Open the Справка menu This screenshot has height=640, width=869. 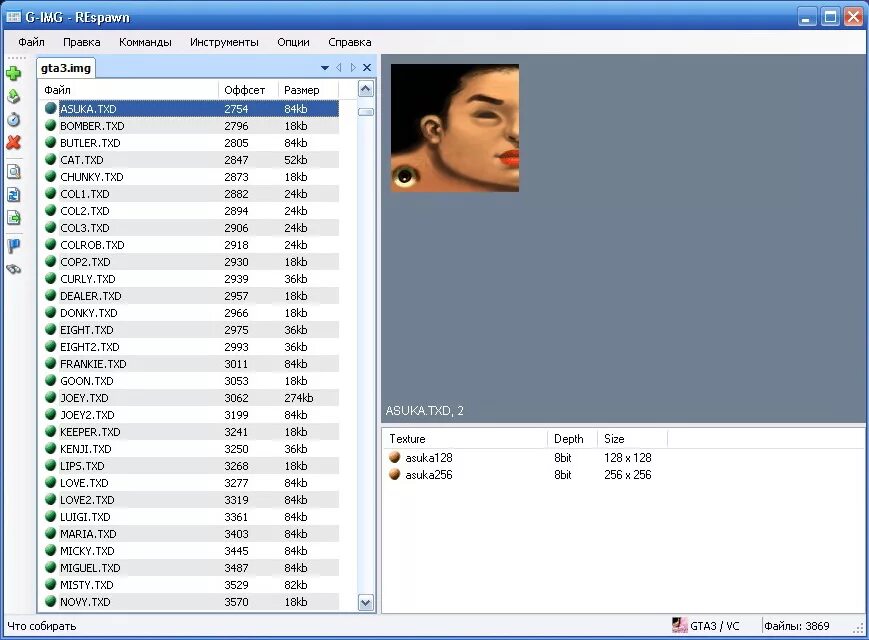[x=350, y=42]
